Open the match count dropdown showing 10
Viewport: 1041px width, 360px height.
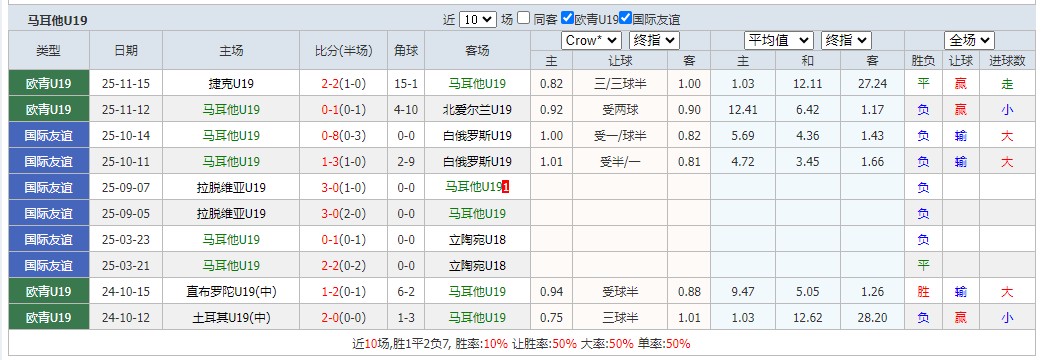coord(477,19)
